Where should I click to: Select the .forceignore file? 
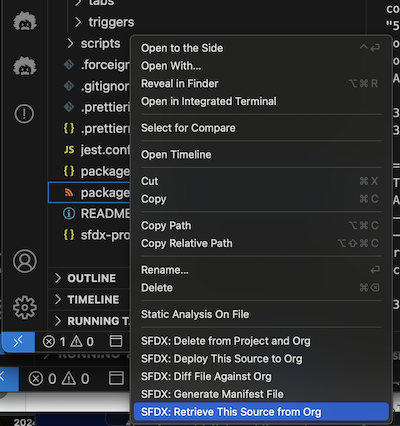click(96, 65)
